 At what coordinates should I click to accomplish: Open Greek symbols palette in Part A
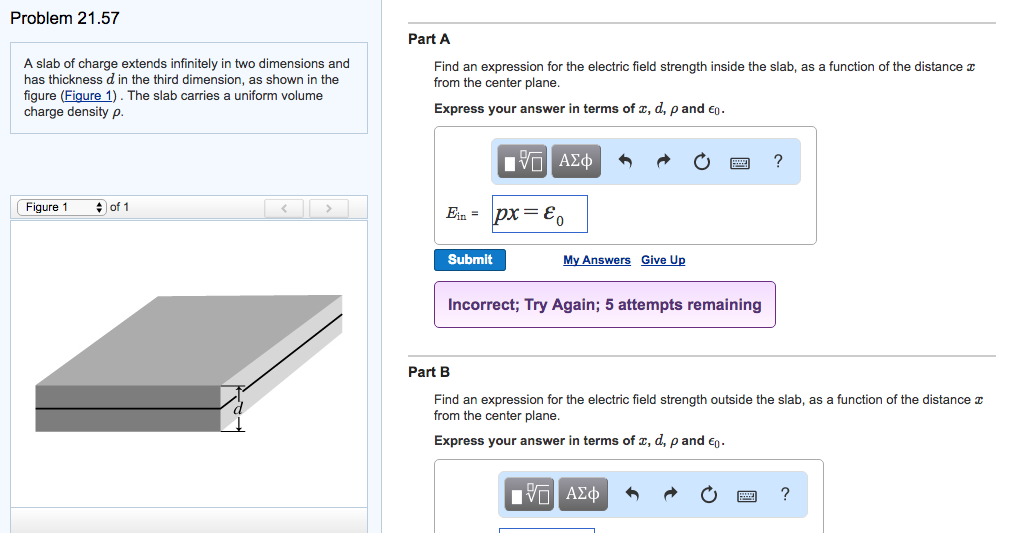[x=577, y=161]
